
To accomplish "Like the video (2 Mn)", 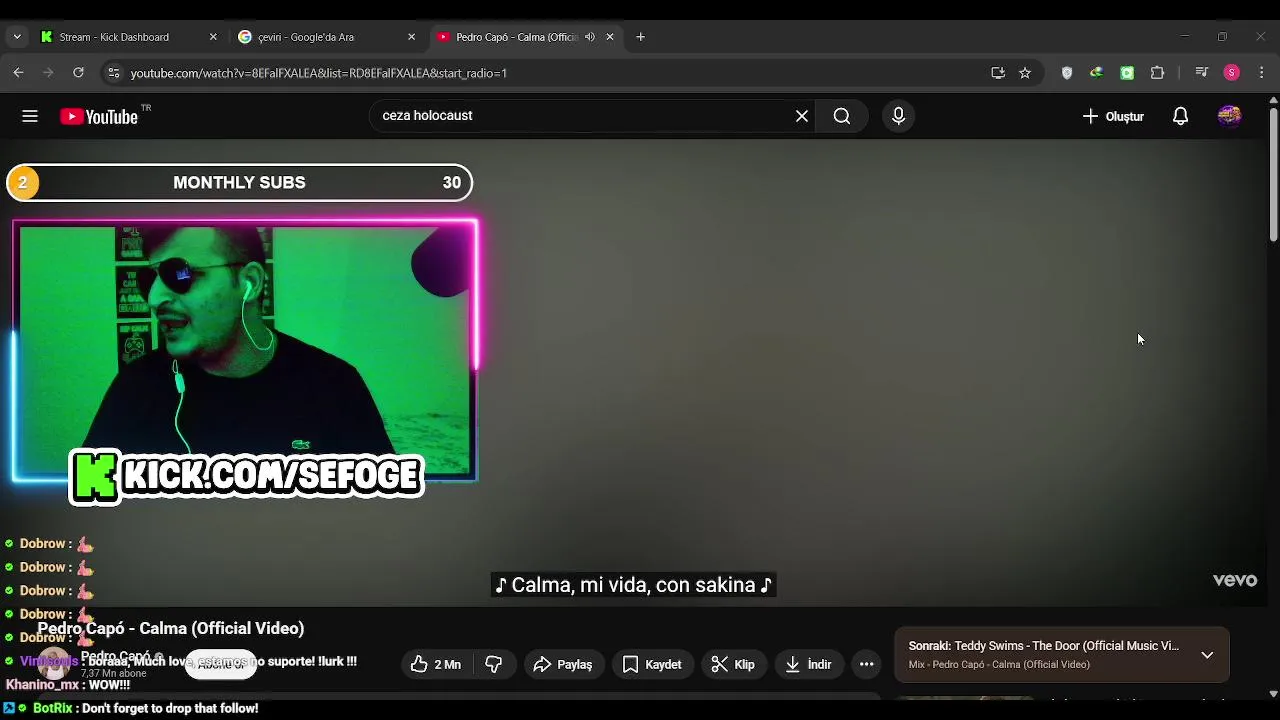I will tap(435, 664).
